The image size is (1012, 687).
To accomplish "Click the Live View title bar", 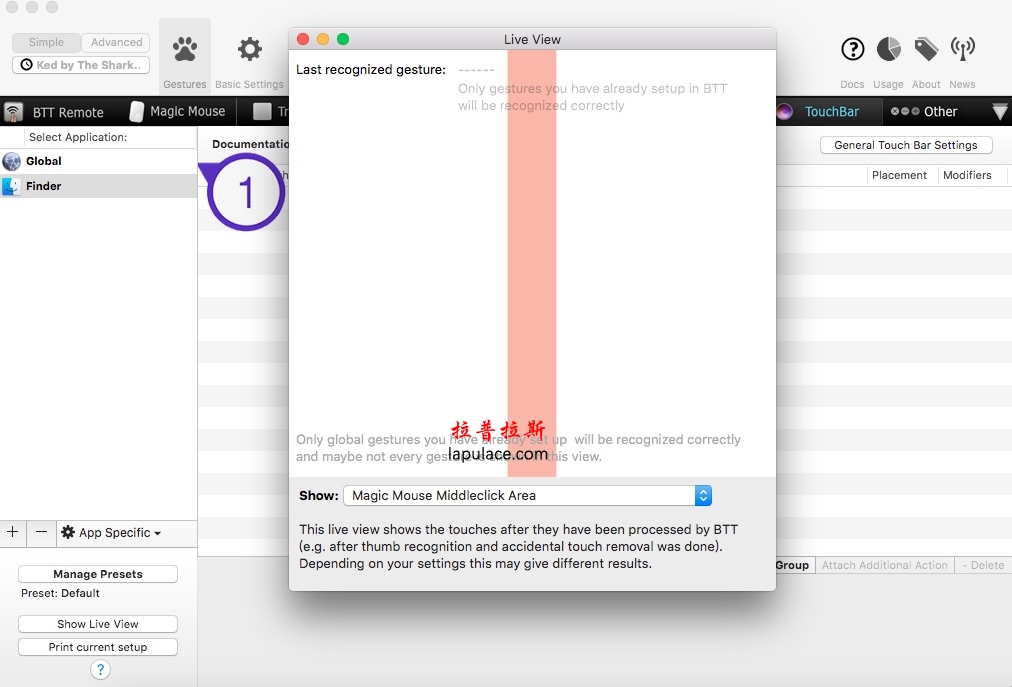I will pyautogui.click(x=532, y=39).
